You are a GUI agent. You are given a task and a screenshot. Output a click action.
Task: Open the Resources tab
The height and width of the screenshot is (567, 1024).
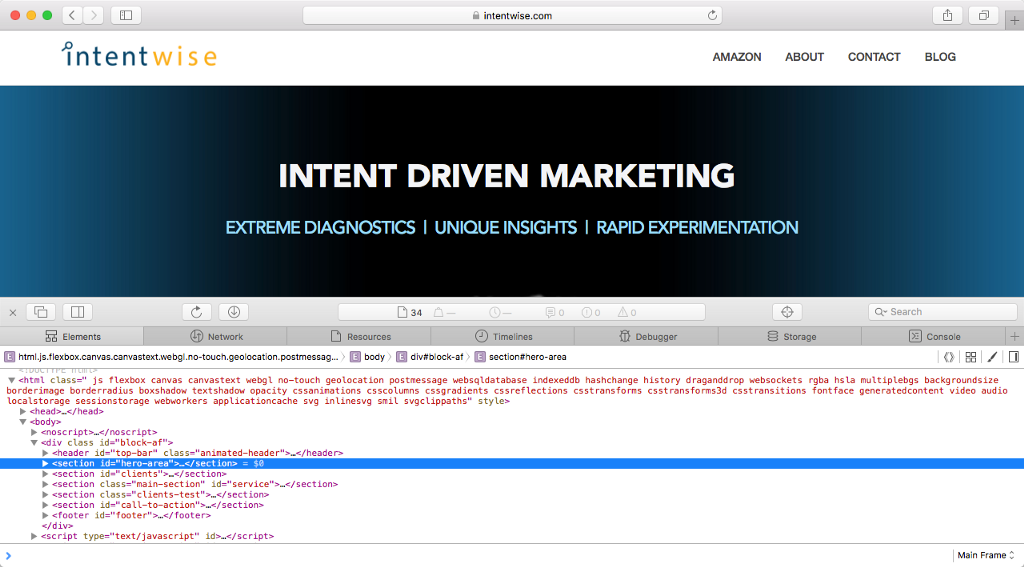pos(359,336)
